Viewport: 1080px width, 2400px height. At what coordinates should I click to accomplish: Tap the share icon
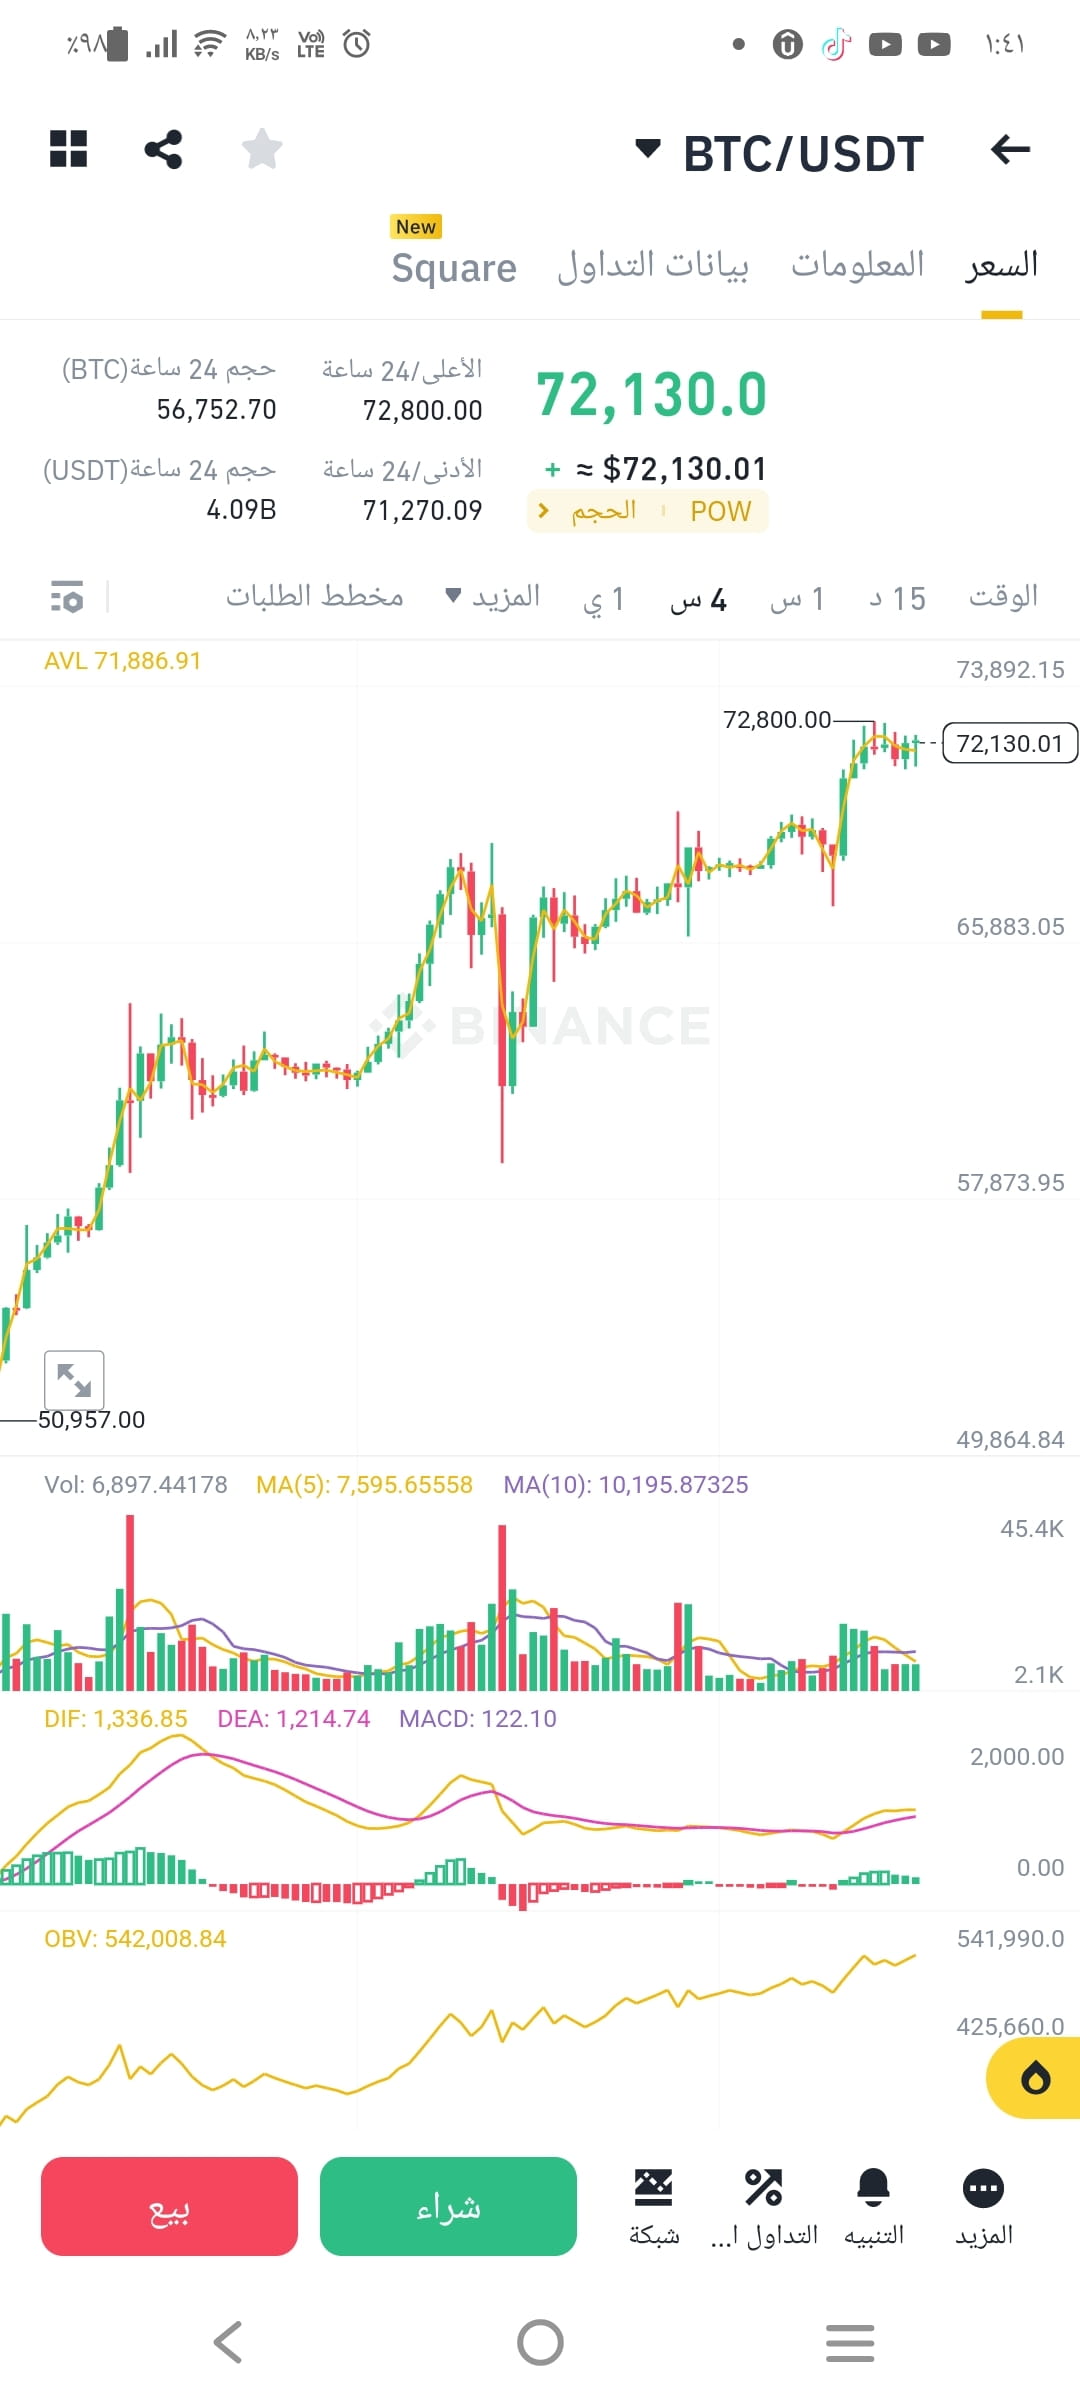pyautogui.click(x=163, y=149)
